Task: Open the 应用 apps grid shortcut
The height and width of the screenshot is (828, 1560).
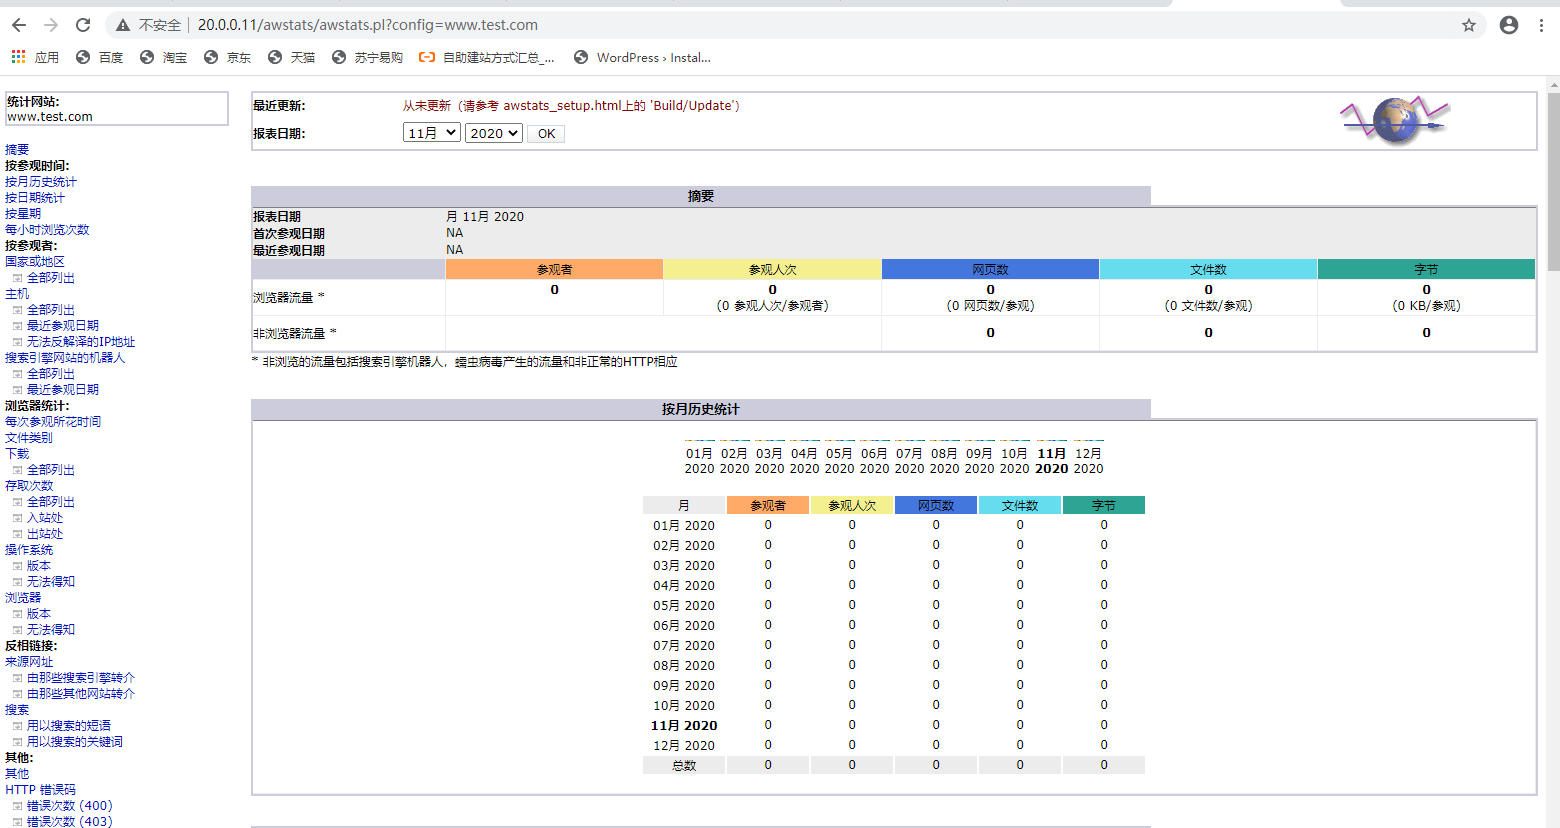Action: click(x=35, y=58)
